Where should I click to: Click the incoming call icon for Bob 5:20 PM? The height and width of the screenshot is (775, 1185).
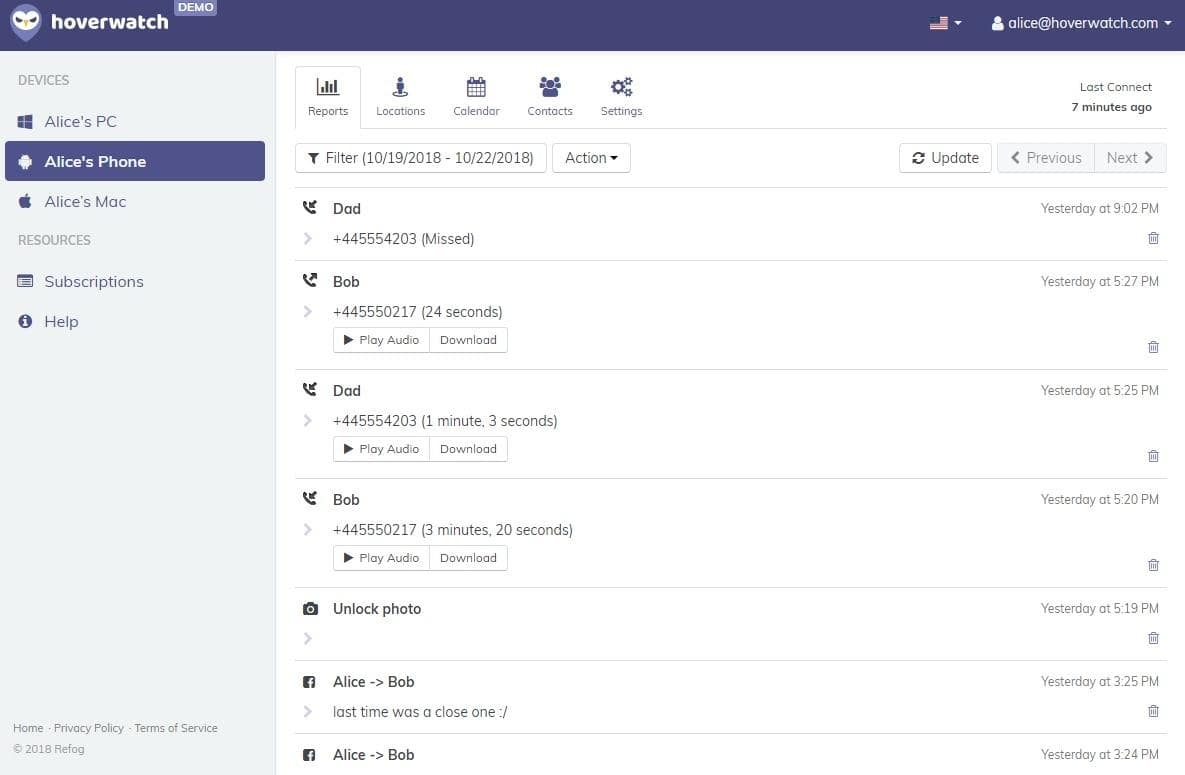[x=310, y=498]
